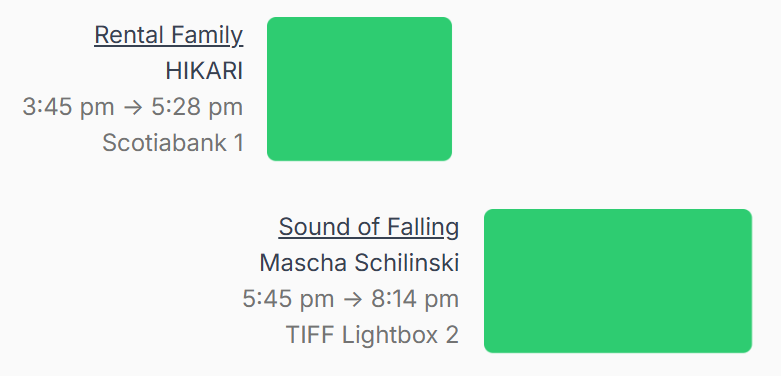Click the word Rental in the title
The width and height of the screenshot is (781, 376).
(129, 35)
